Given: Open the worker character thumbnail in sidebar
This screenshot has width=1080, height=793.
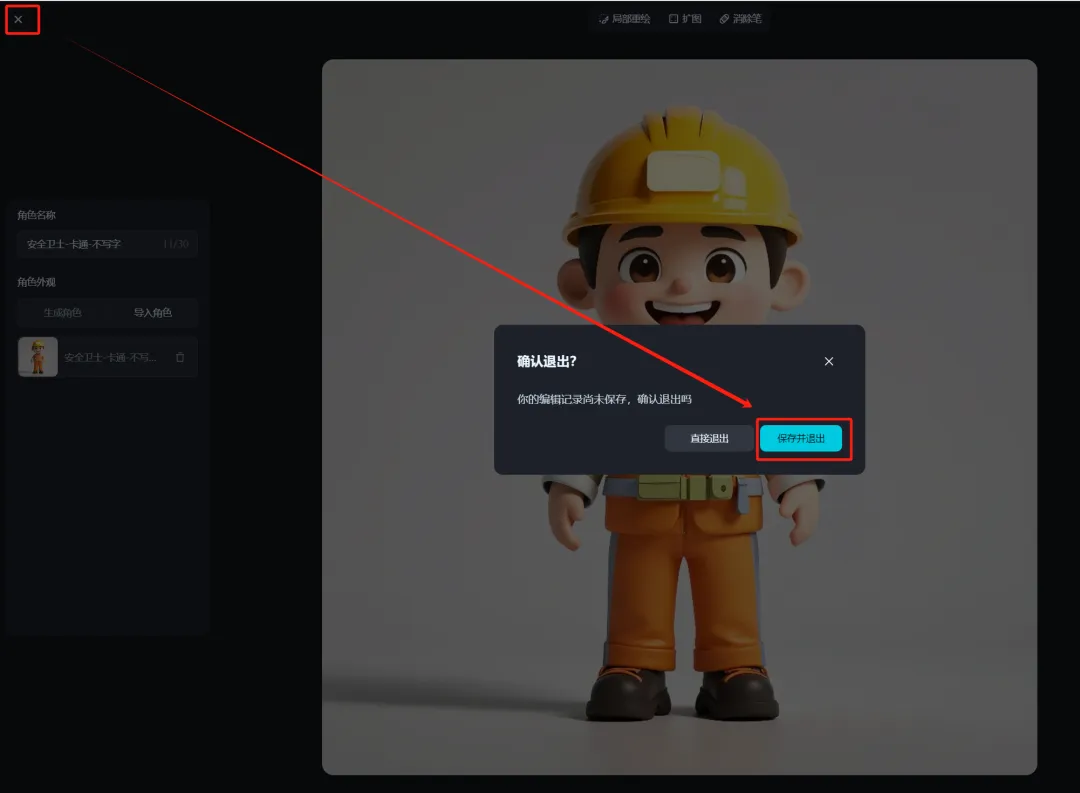Looking at the screenshot, I should 38,357.
